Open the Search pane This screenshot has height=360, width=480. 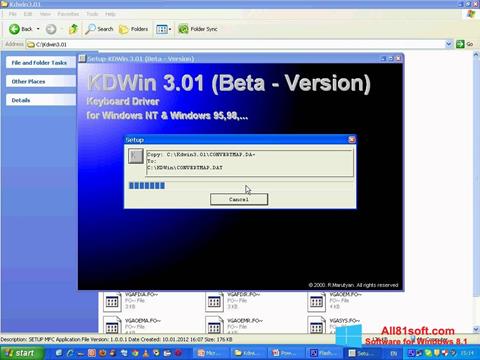click(99, 29)
